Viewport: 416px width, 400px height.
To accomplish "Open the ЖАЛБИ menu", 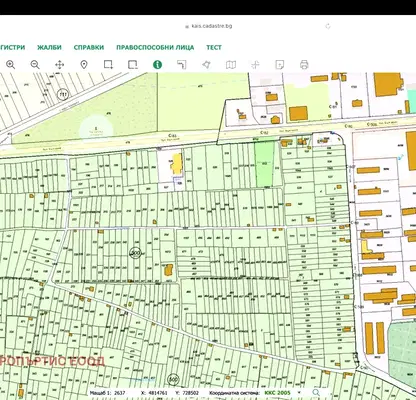I will click(49, 47).
